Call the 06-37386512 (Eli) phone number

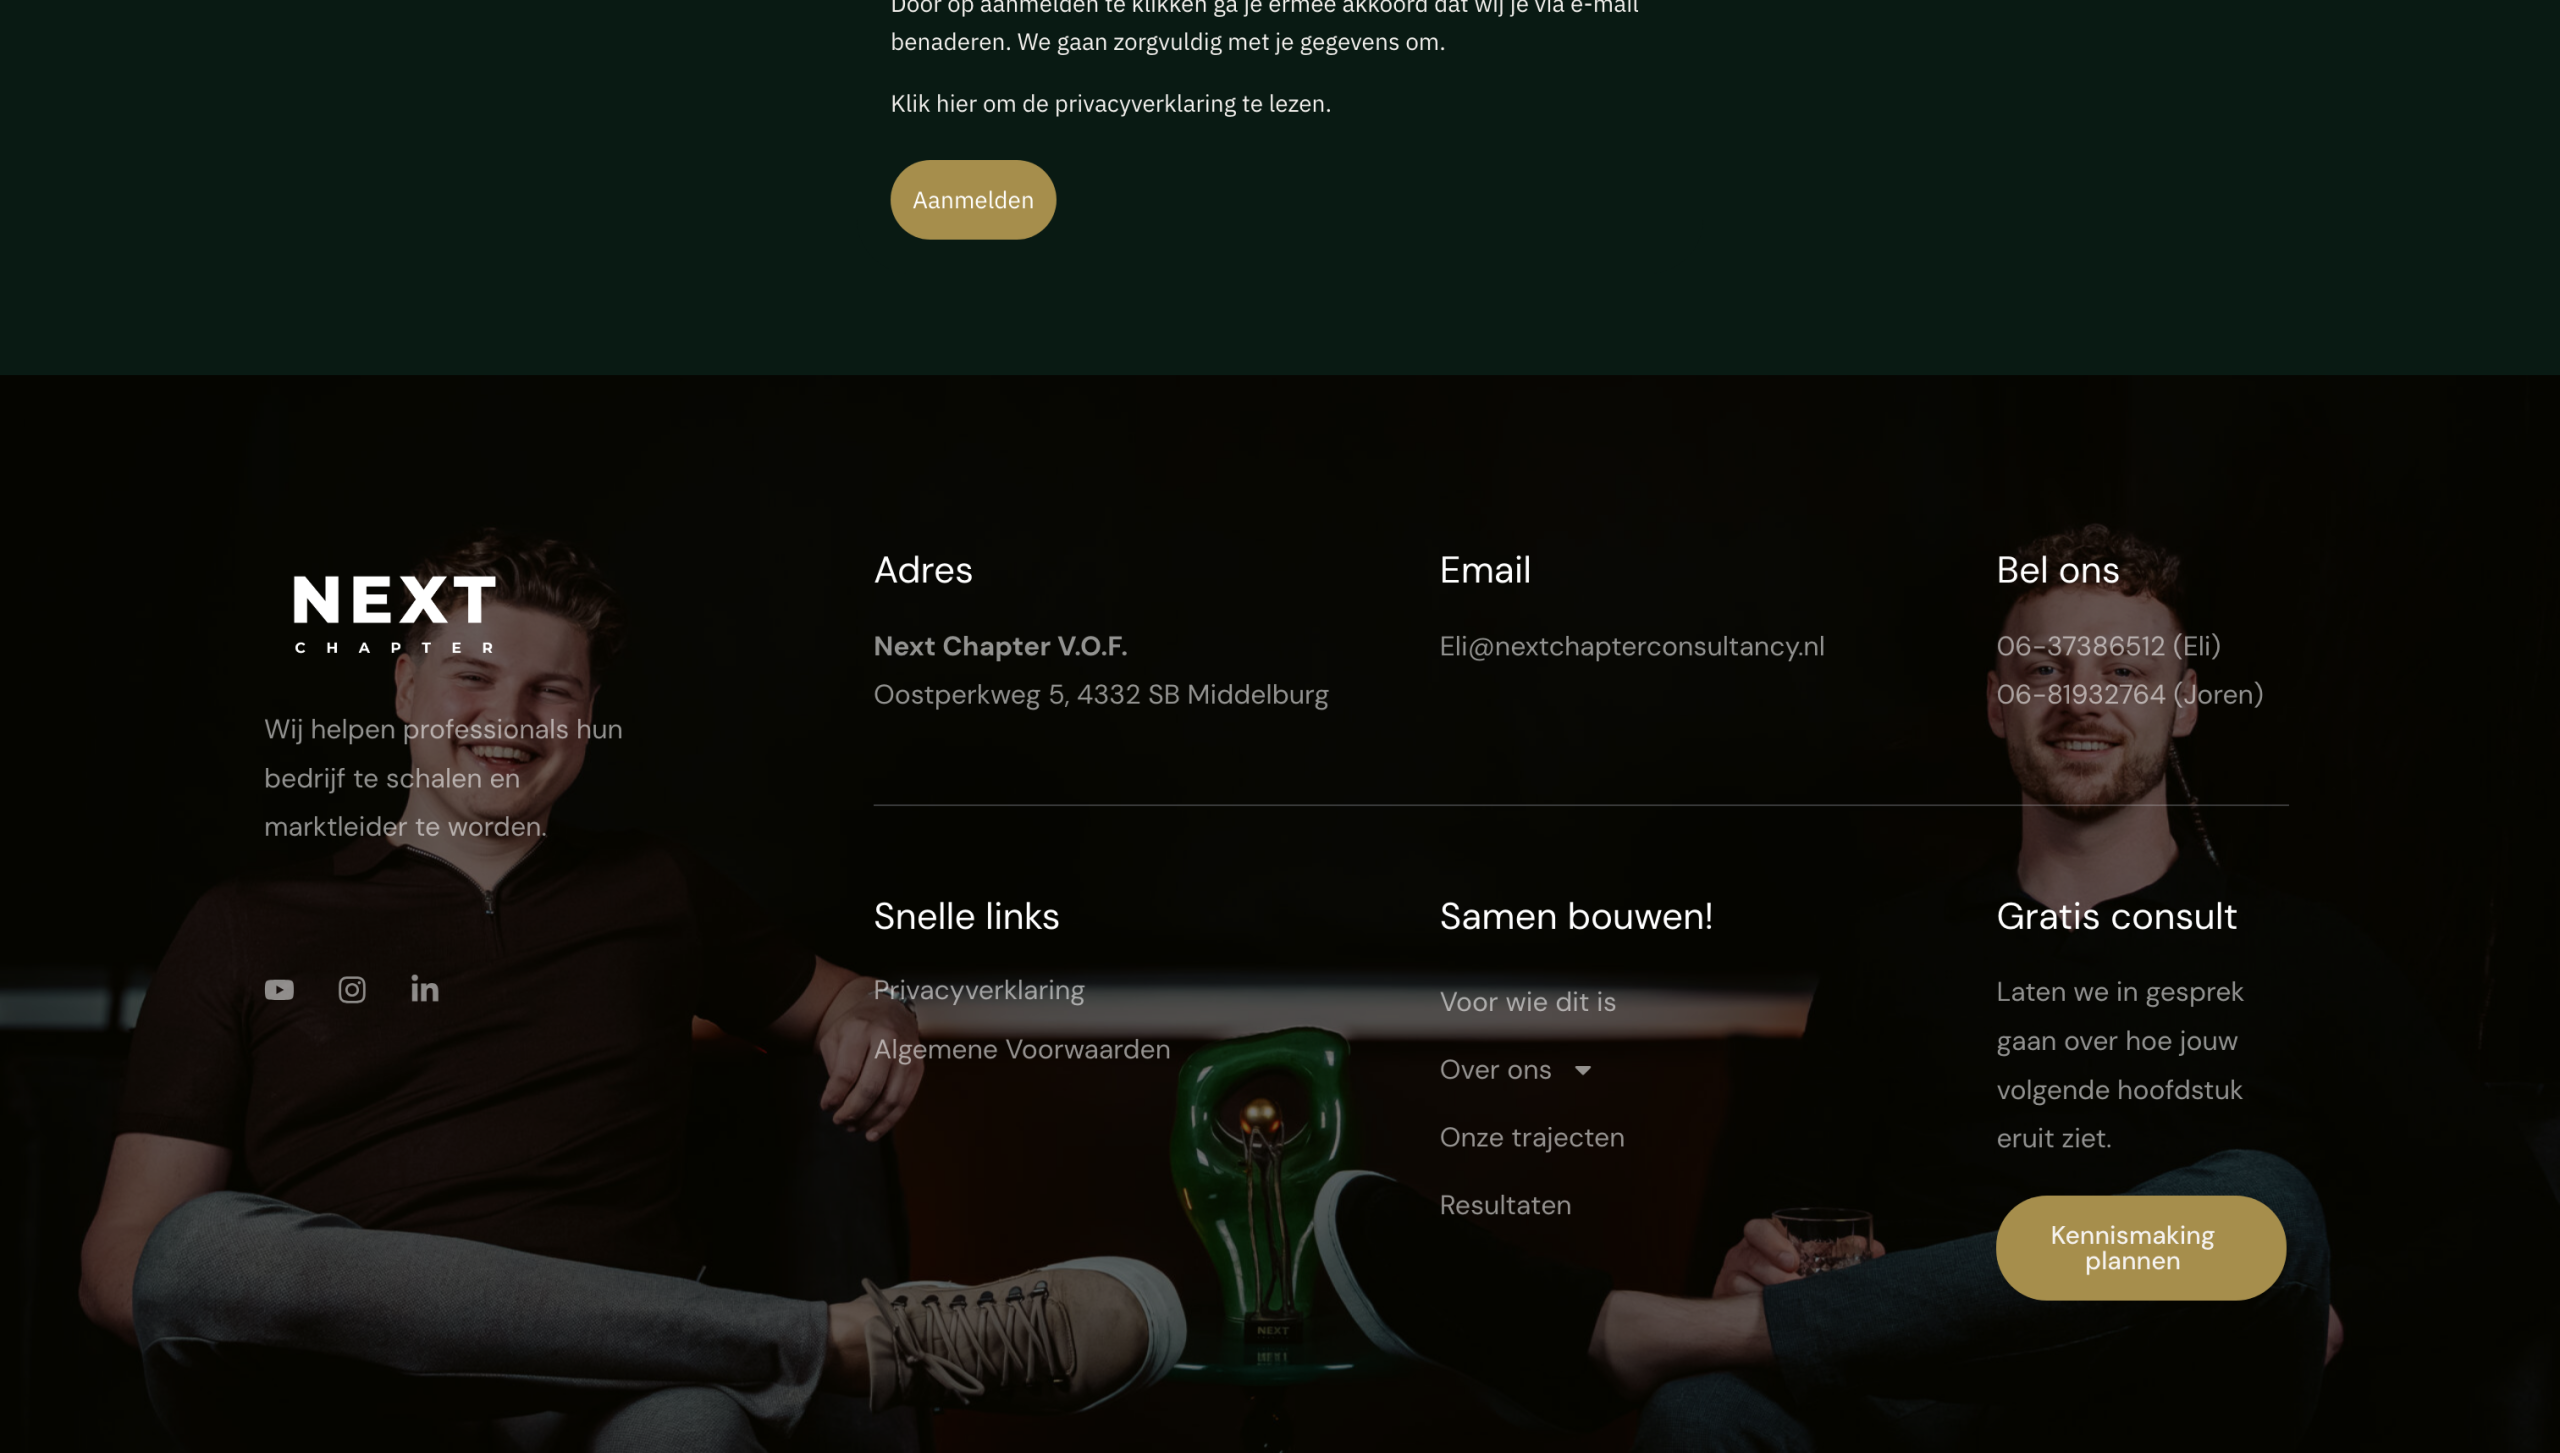(2109, 647)
